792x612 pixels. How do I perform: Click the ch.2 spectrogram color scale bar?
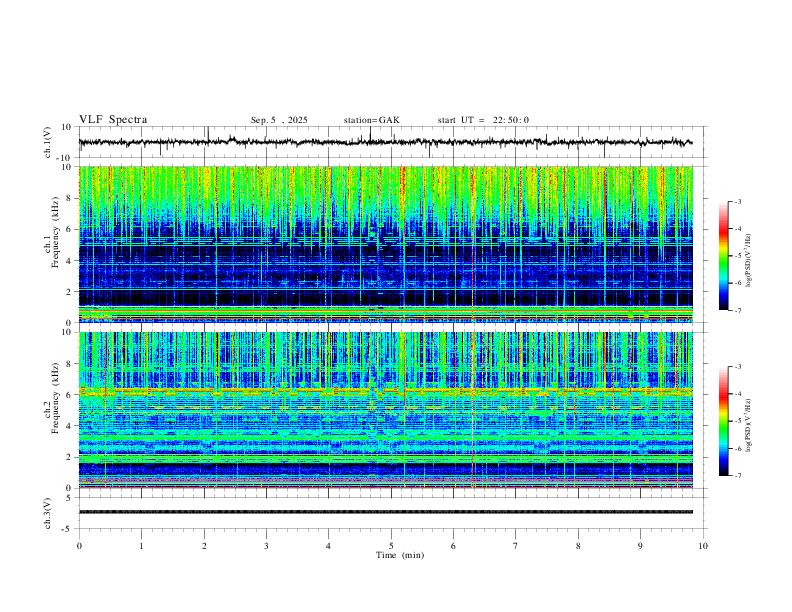click(724, 421)
